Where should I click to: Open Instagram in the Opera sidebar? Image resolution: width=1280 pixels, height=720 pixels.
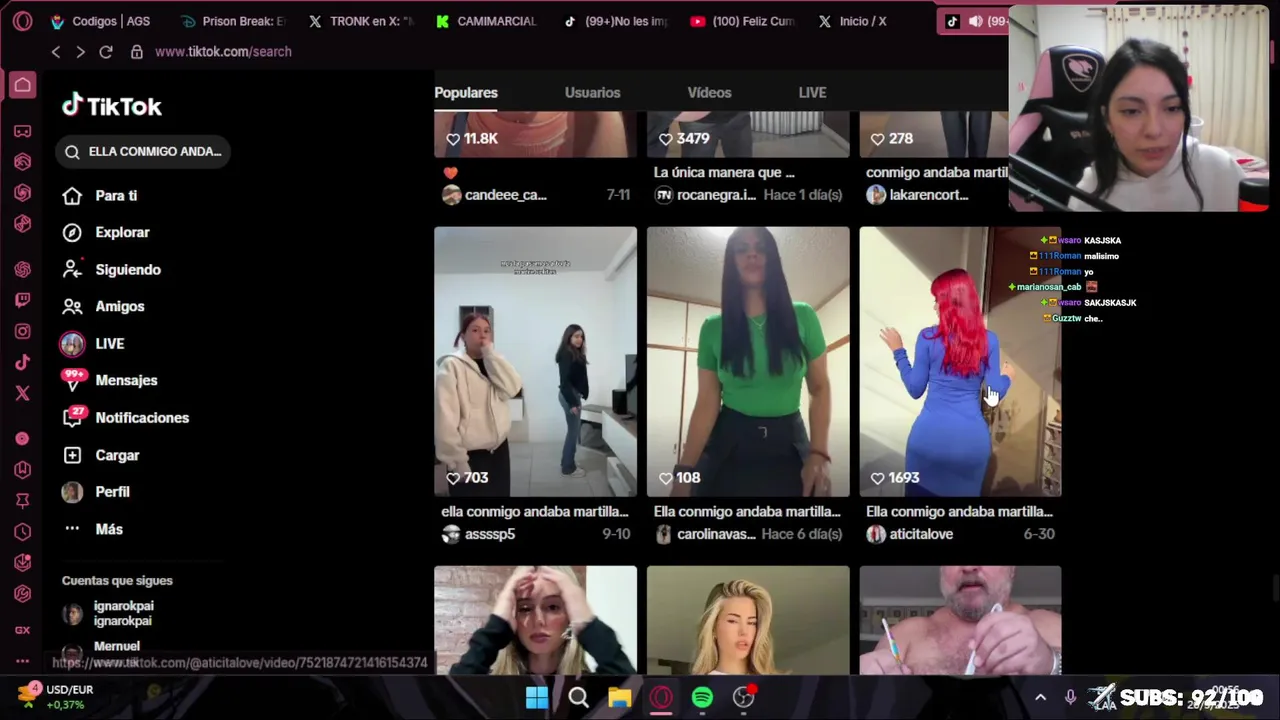click(x=22, y=331)
